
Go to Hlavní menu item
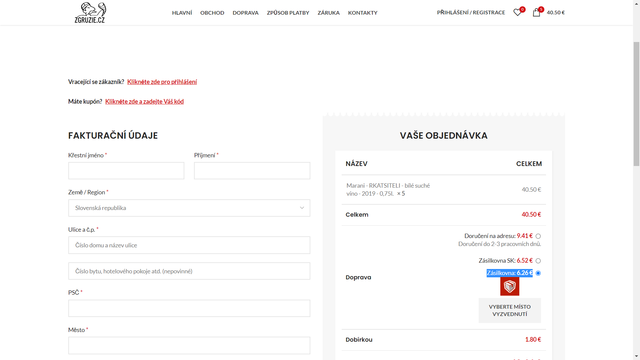coord(182,13)
